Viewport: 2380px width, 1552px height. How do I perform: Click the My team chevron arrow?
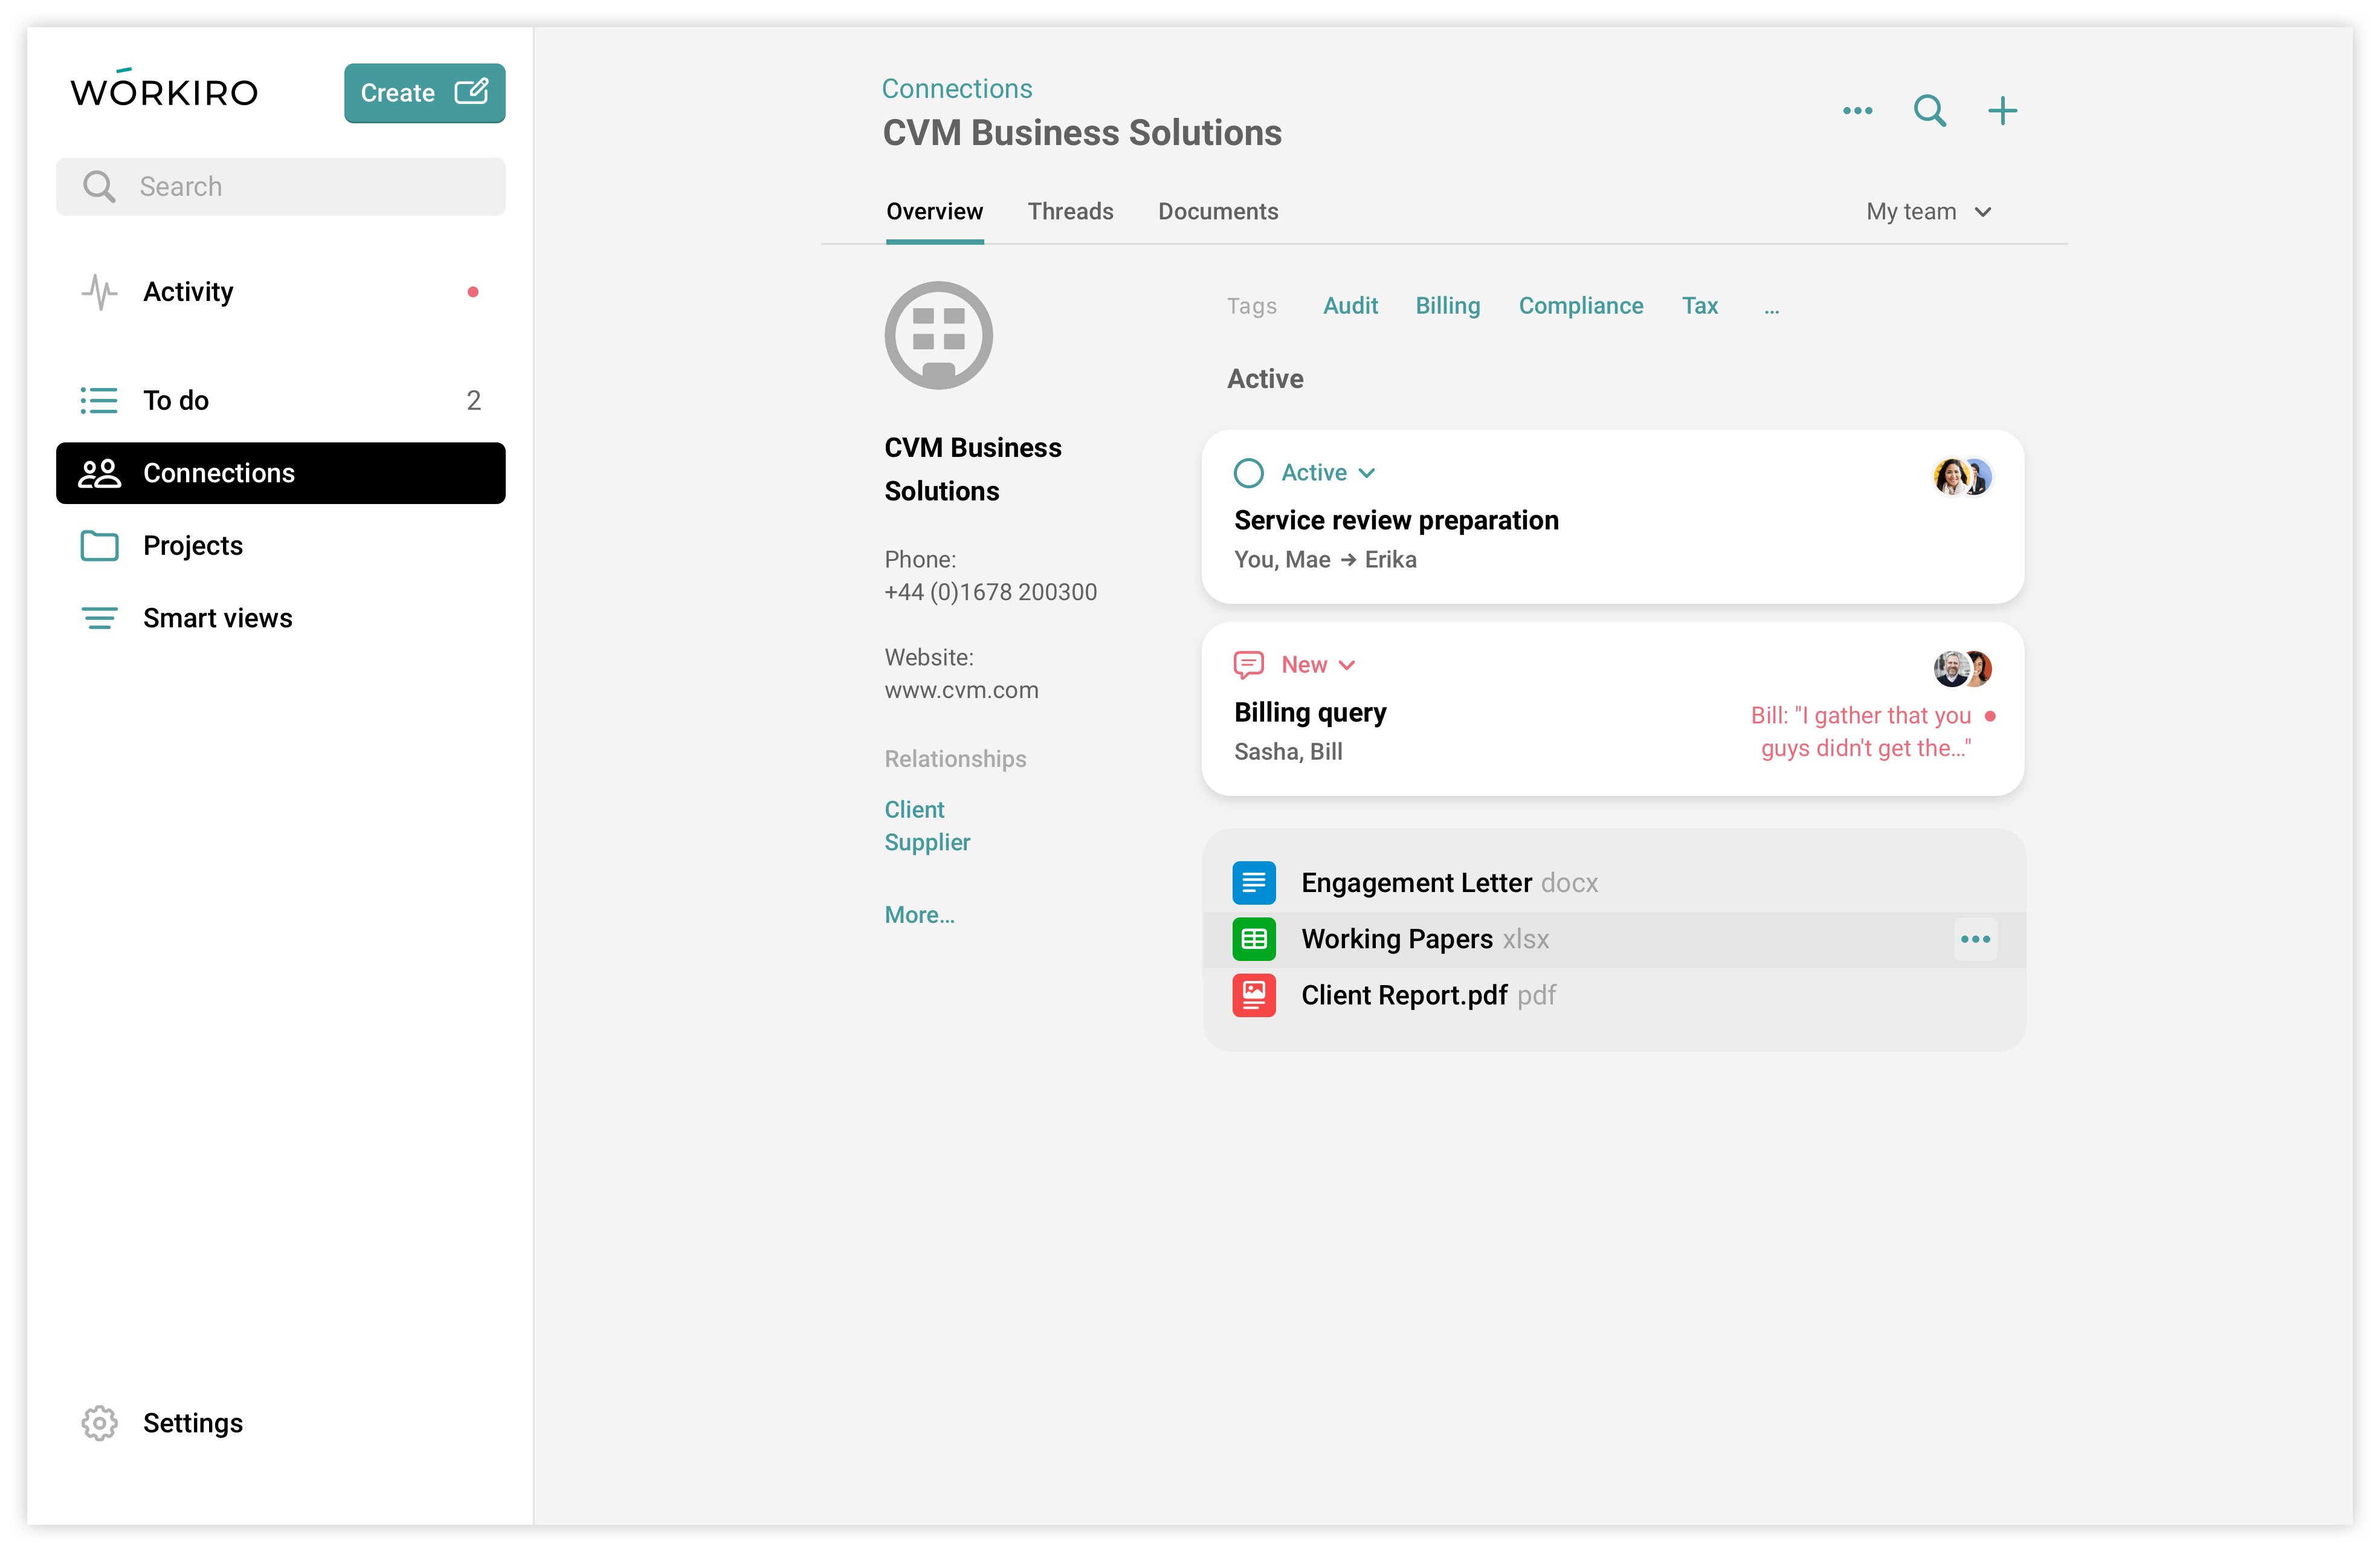[1983, 212]
